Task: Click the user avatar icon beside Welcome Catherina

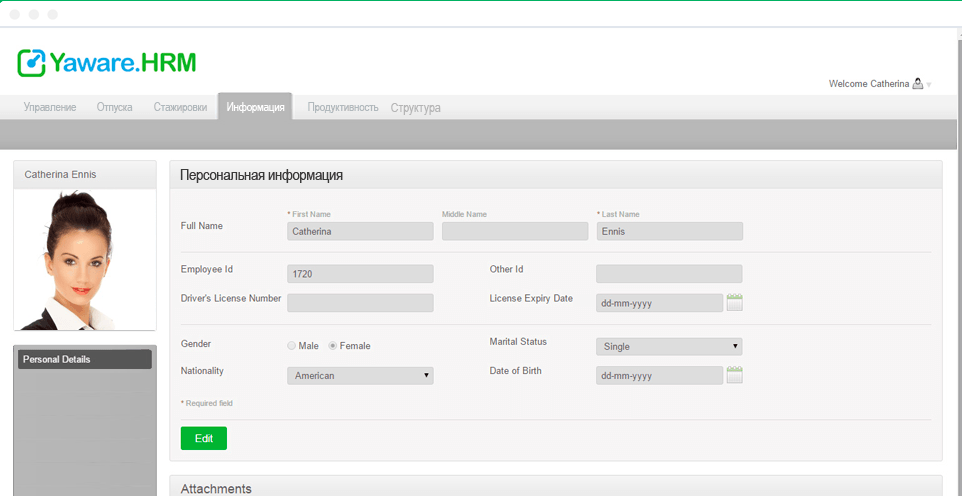Action: (918, 84)
